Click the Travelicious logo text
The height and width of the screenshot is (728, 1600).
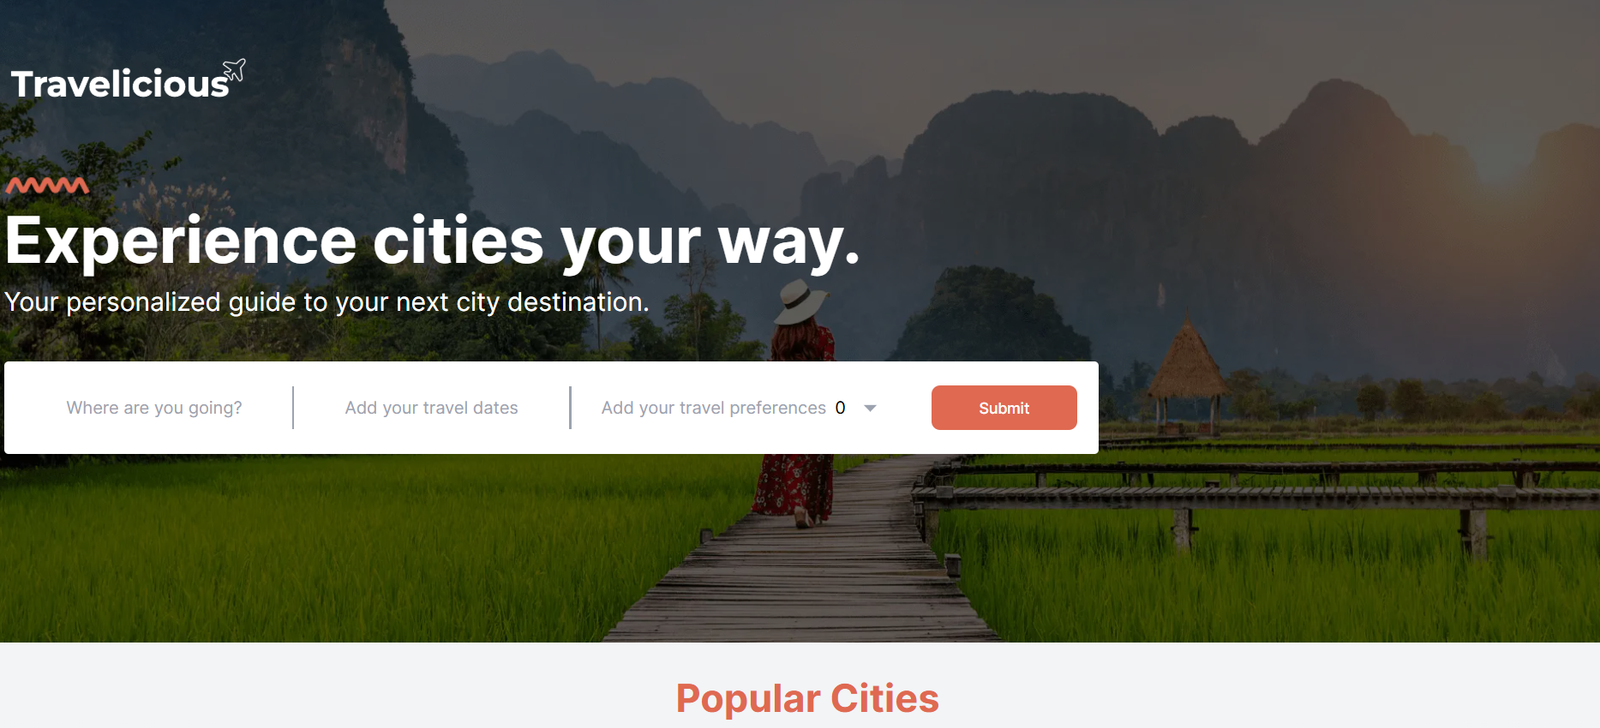tap(120, 84)
